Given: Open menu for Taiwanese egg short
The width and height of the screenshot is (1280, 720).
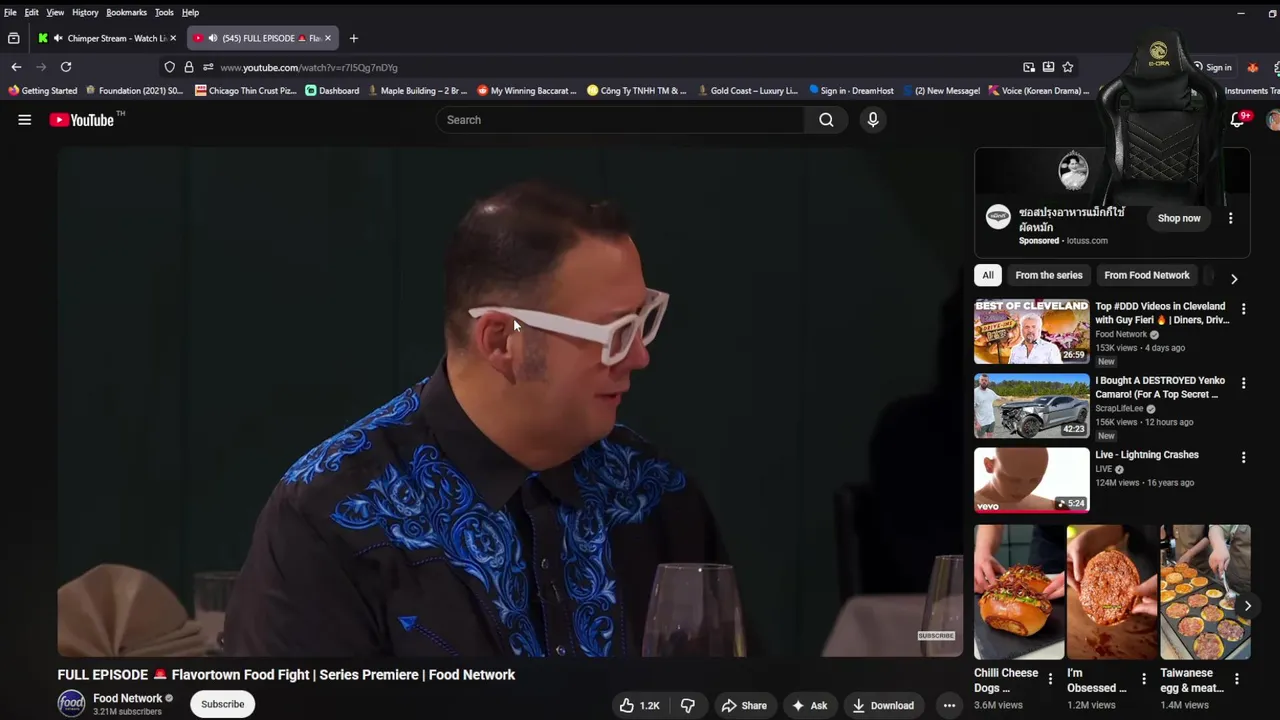Looking at the screenshot, I should click(1237, 679).
